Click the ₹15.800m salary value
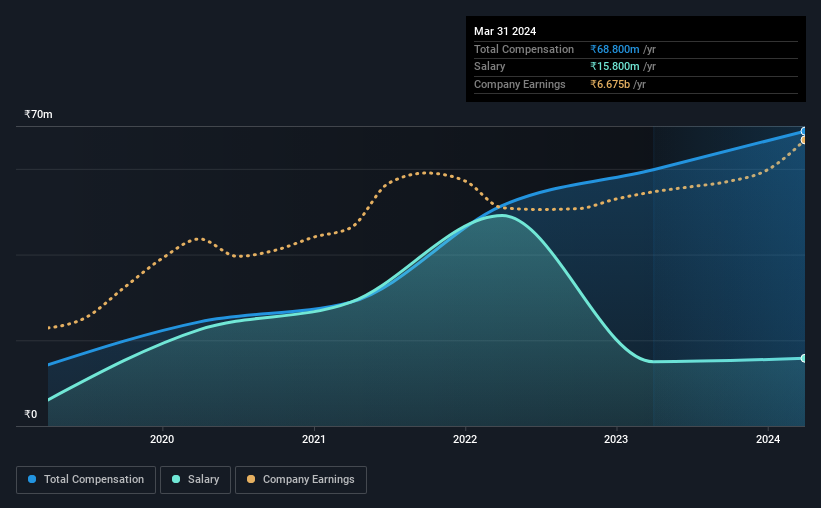Screen dimensions: 821x508 pos(615,67)
